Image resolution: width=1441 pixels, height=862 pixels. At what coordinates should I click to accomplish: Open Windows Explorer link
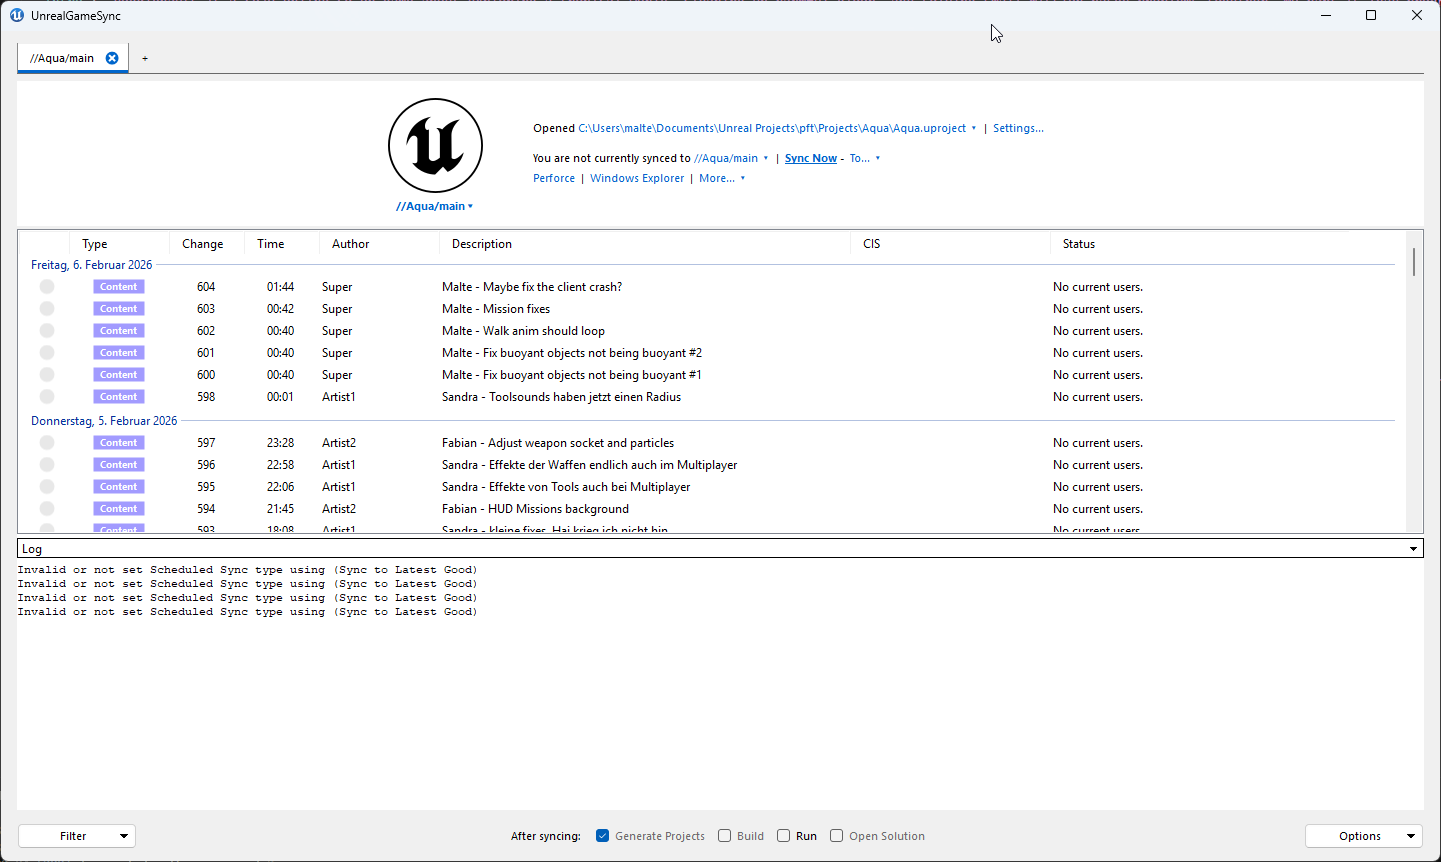(x=637, y=178)
